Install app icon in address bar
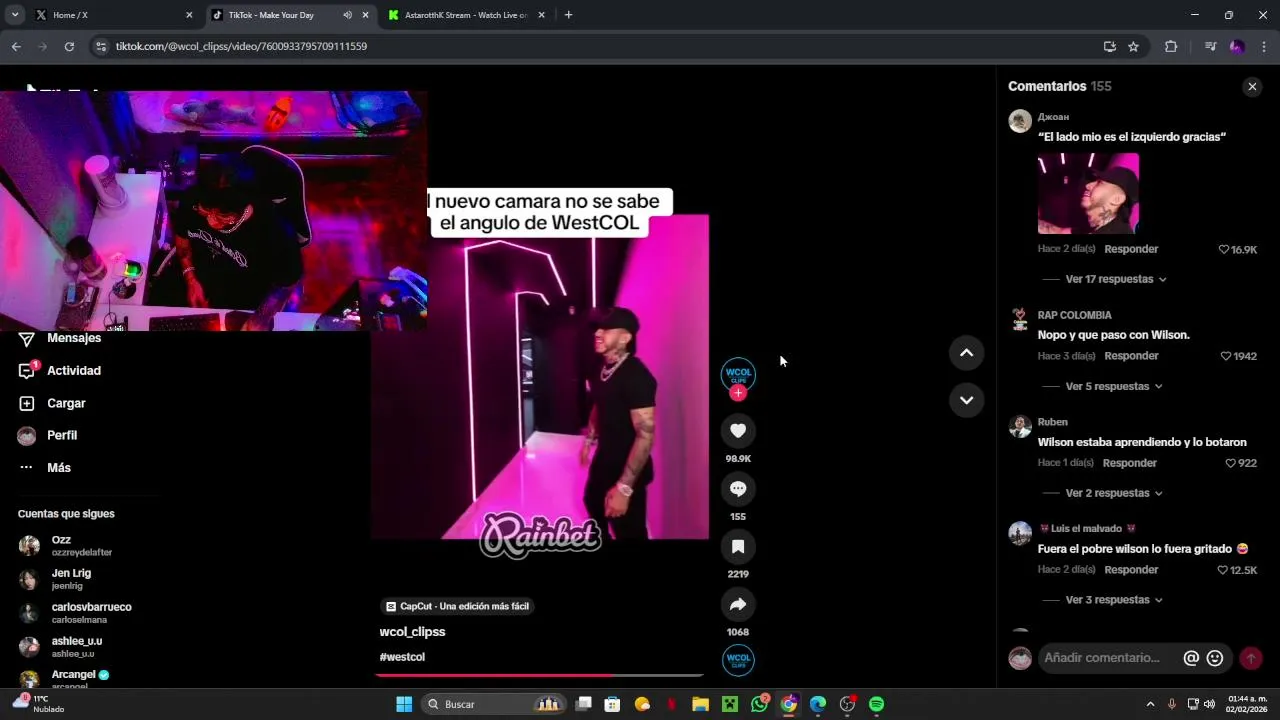Image resolution: width=1280 pixels, height=720 pixels. pos(1109,46)
